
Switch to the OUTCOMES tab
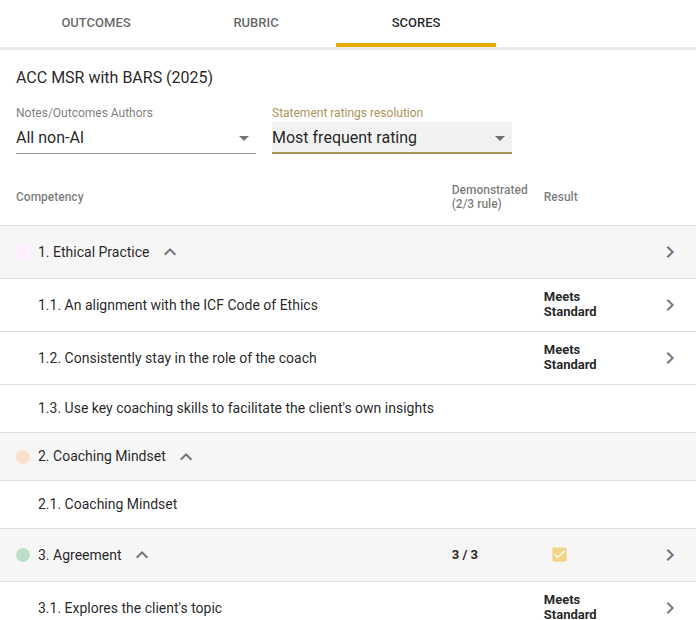(x=96, y=23)
